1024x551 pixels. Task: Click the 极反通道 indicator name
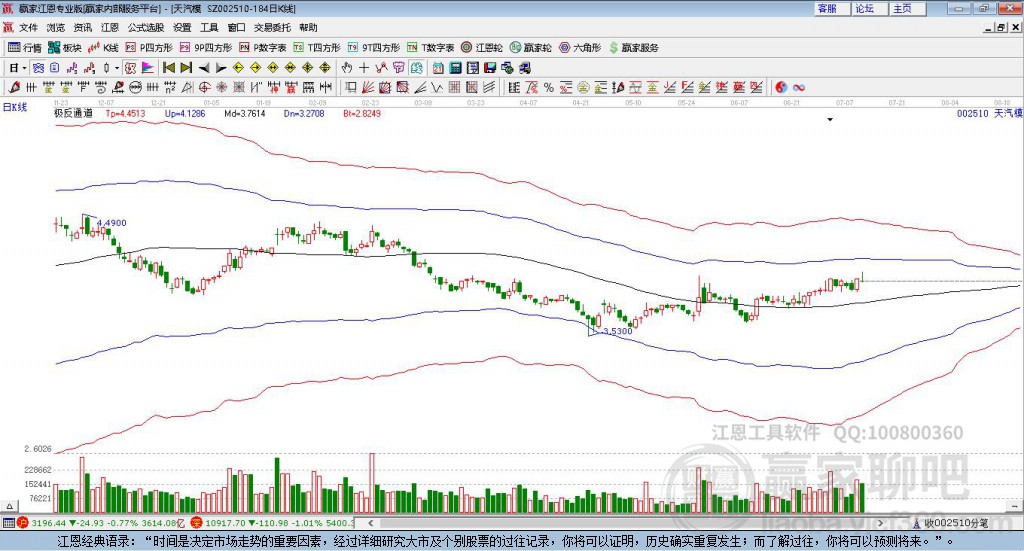74,113
